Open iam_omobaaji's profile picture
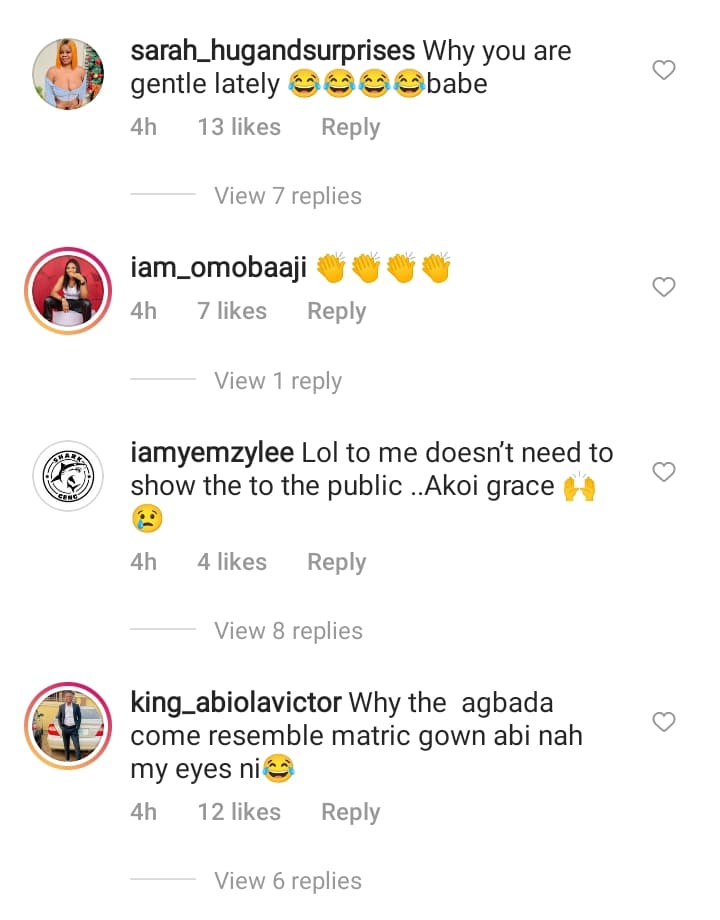The image size is (720, 920). click(68, 290)
